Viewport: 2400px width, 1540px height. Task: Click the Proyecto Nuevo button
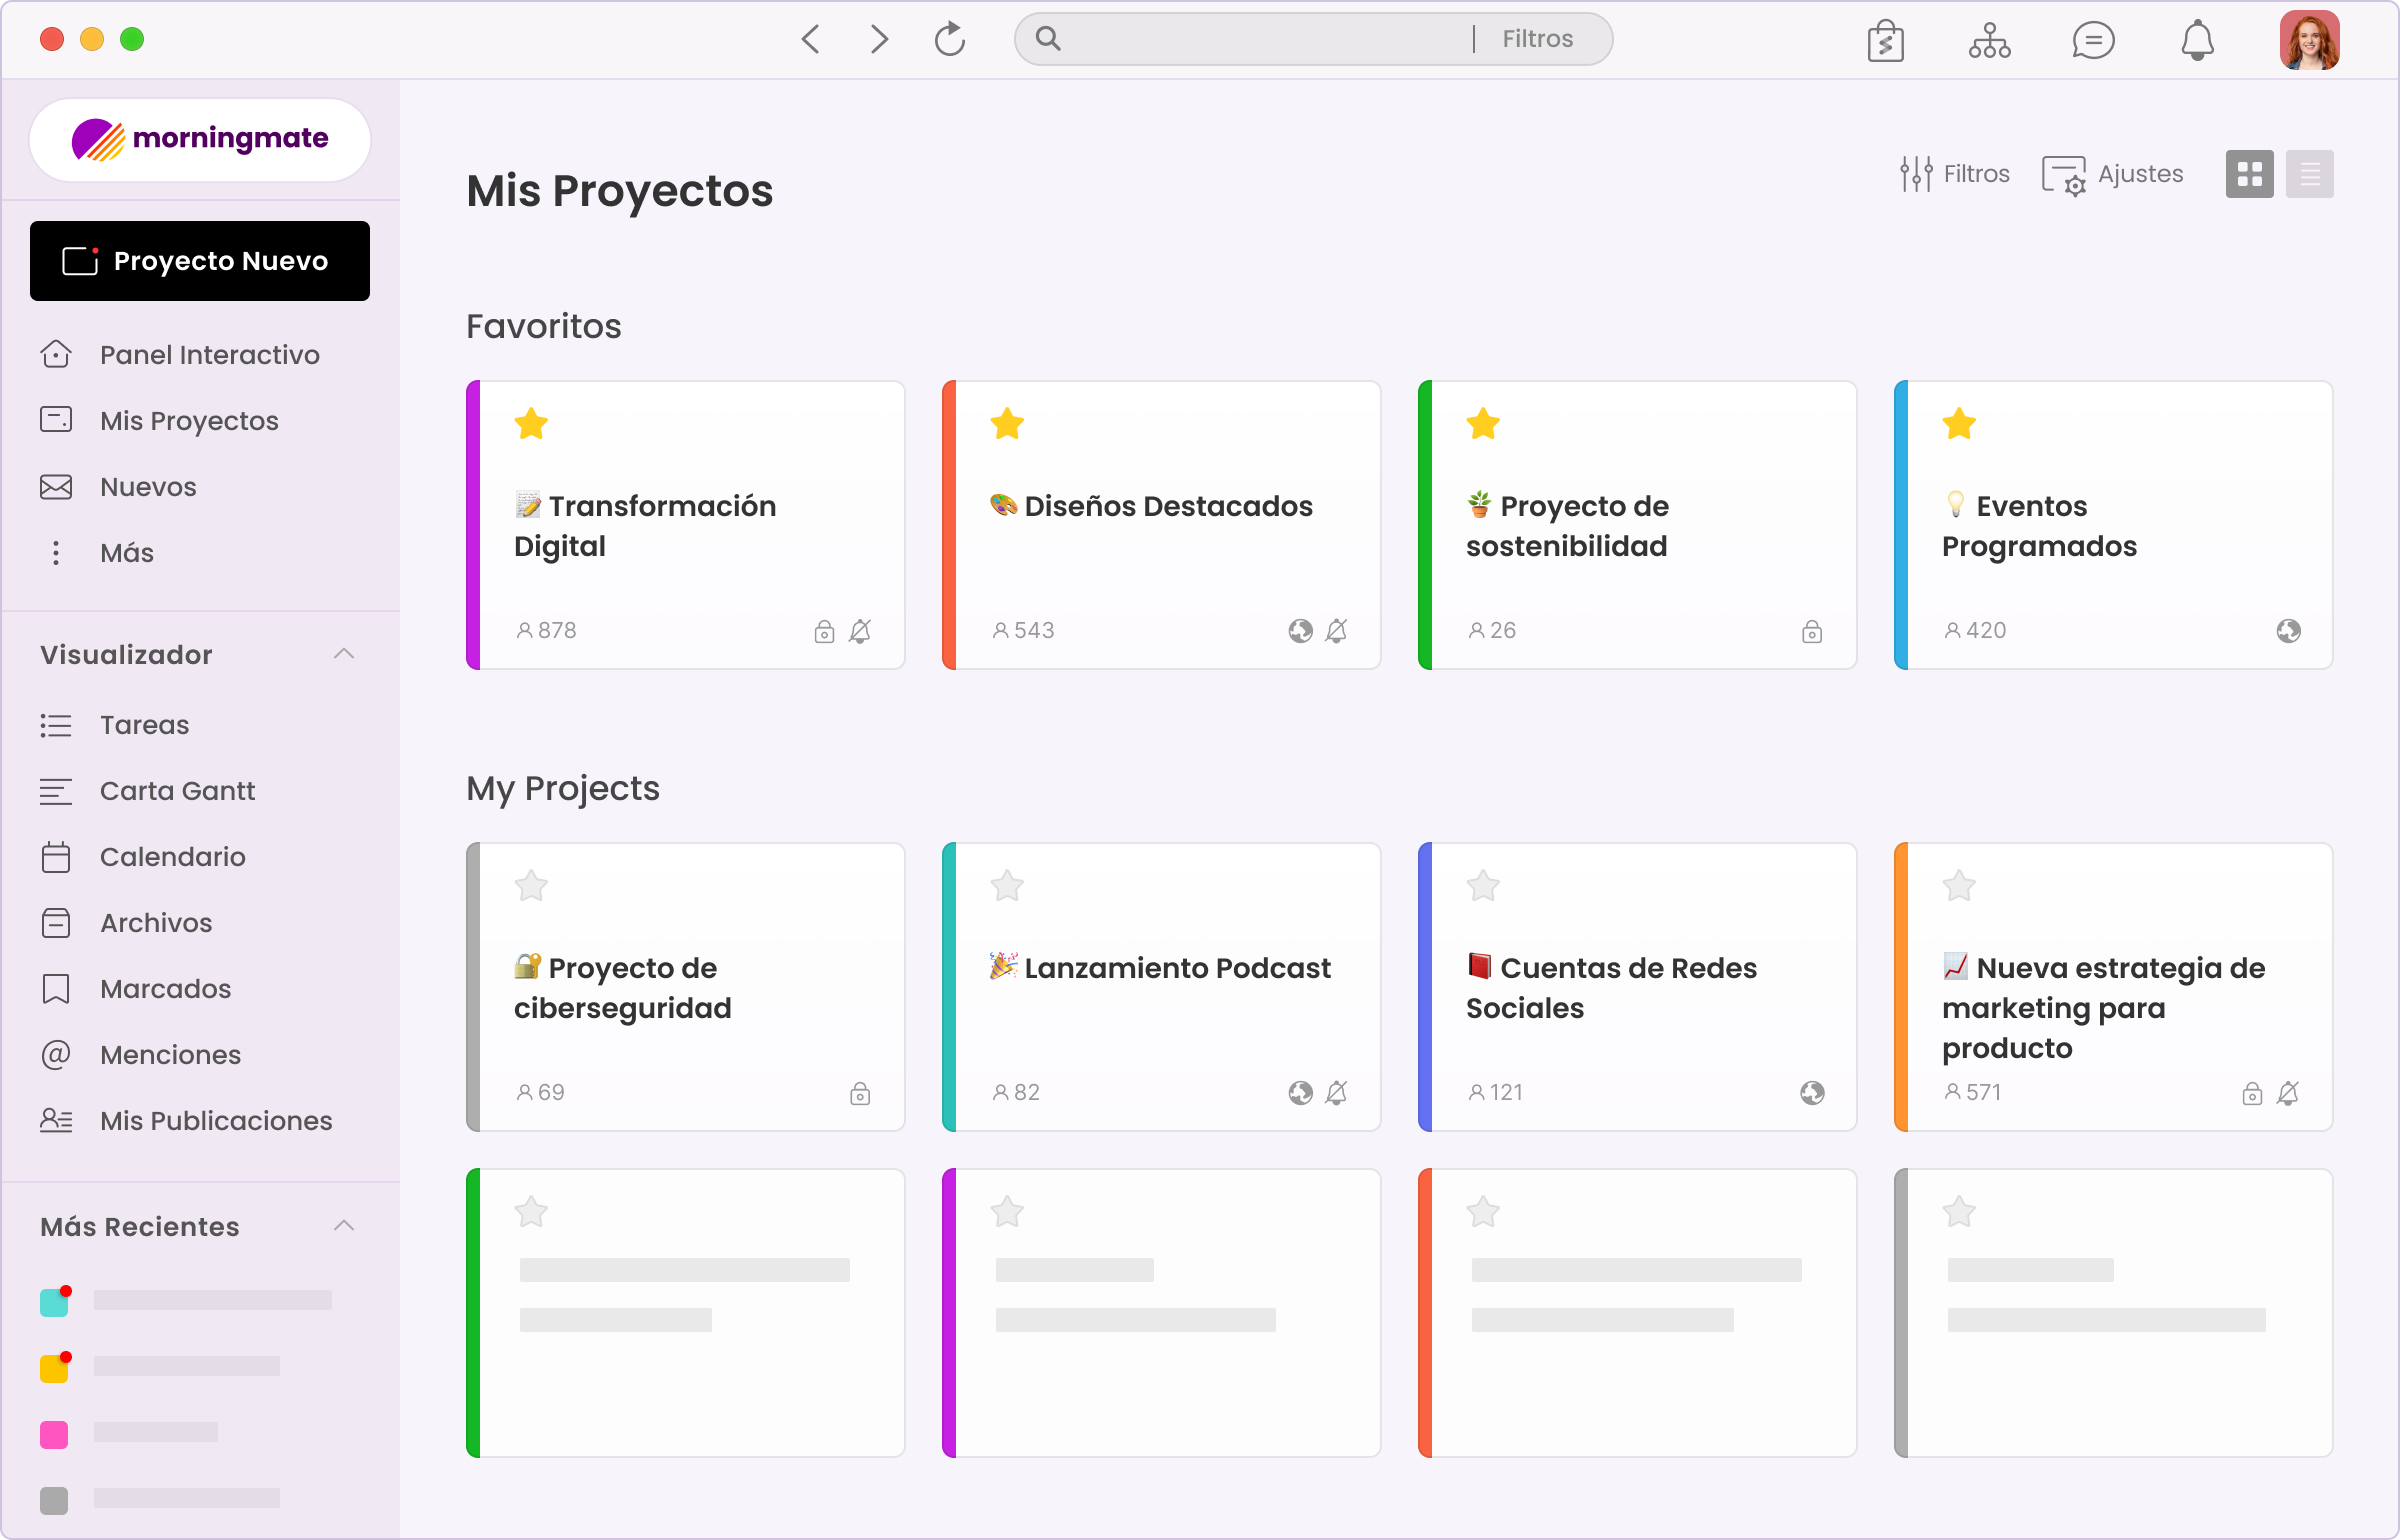(200, 261)
